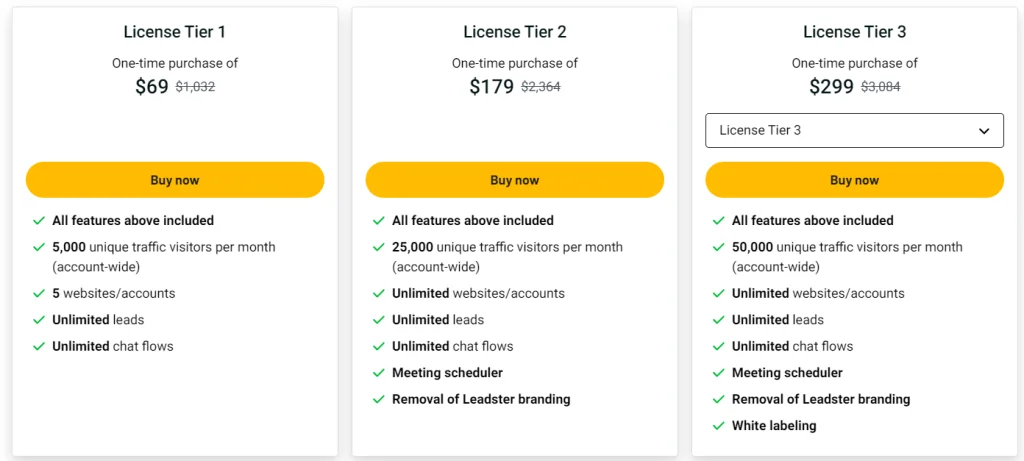This screenshot has height=461, width=1024.
Task: Click checkmark beside Tier 3 Unlimited leads
Action: tap(719, 320)
